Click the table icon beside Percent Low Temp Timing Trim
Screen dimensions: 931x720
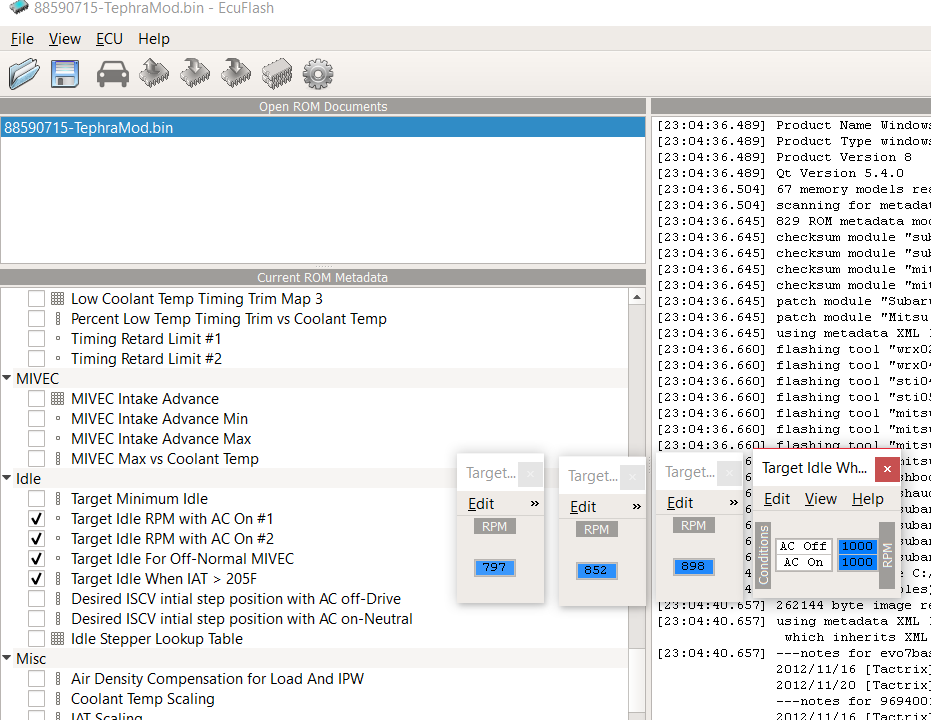tap(58, 319)
